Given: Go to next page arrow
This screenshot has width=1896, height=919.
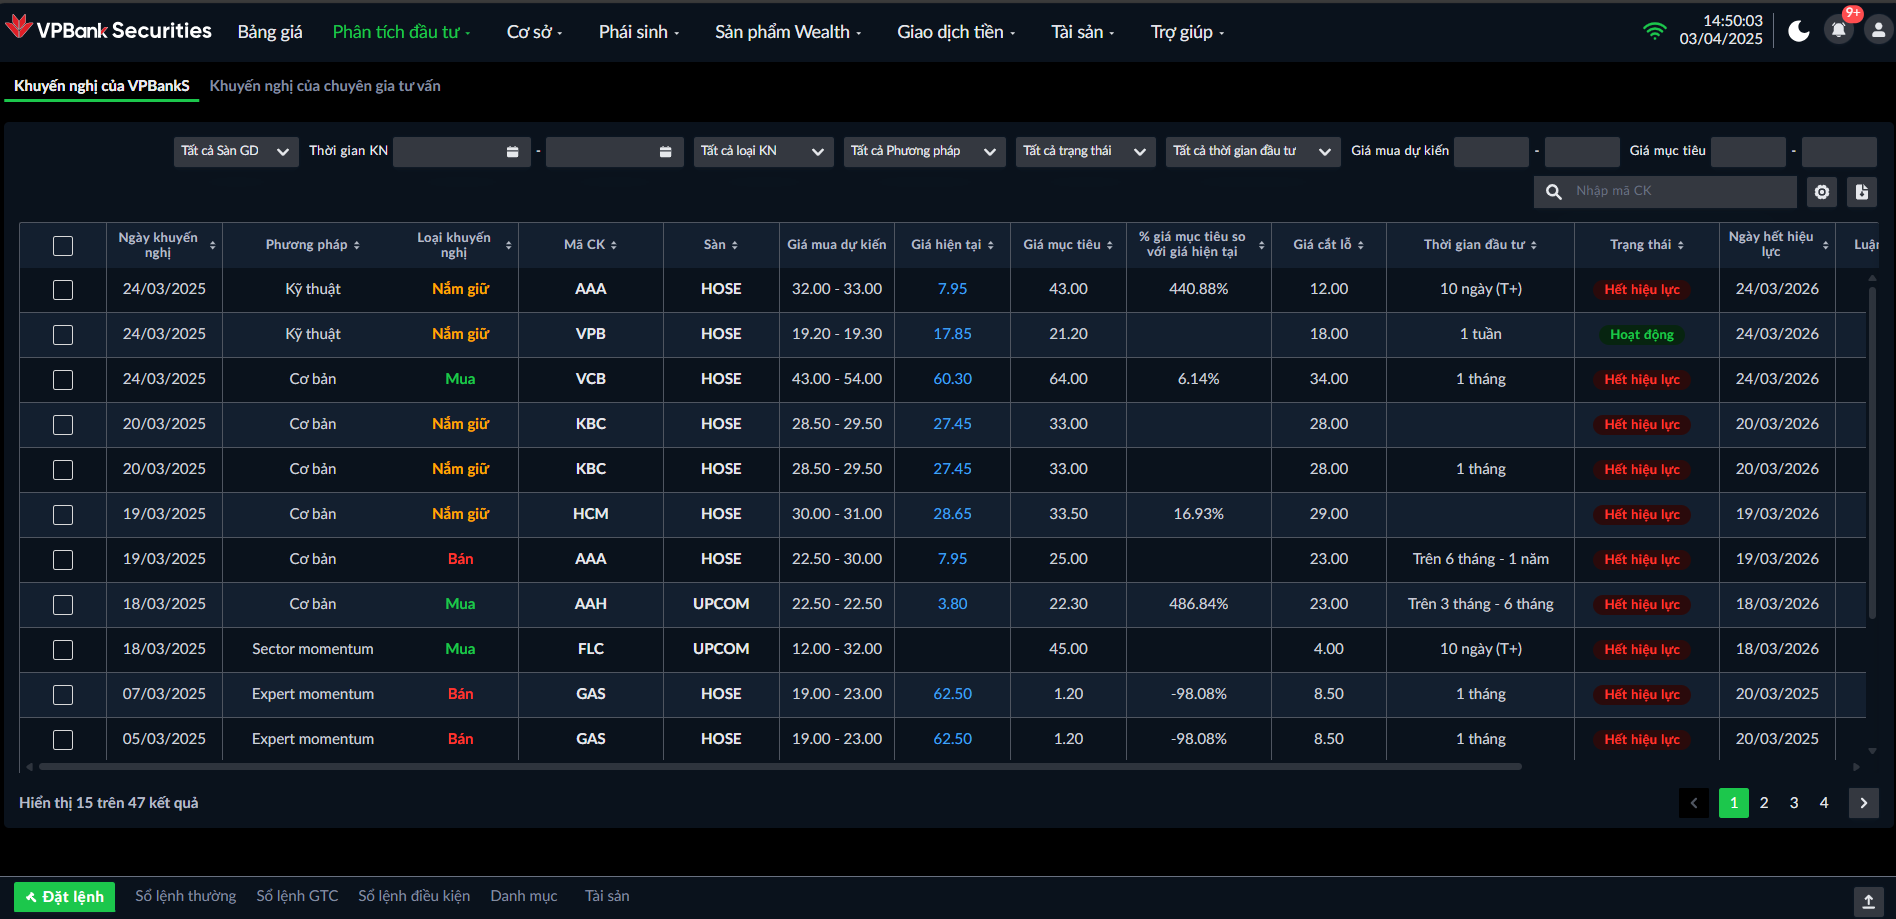Looking at the screenshot, I should click(1863, 803).
